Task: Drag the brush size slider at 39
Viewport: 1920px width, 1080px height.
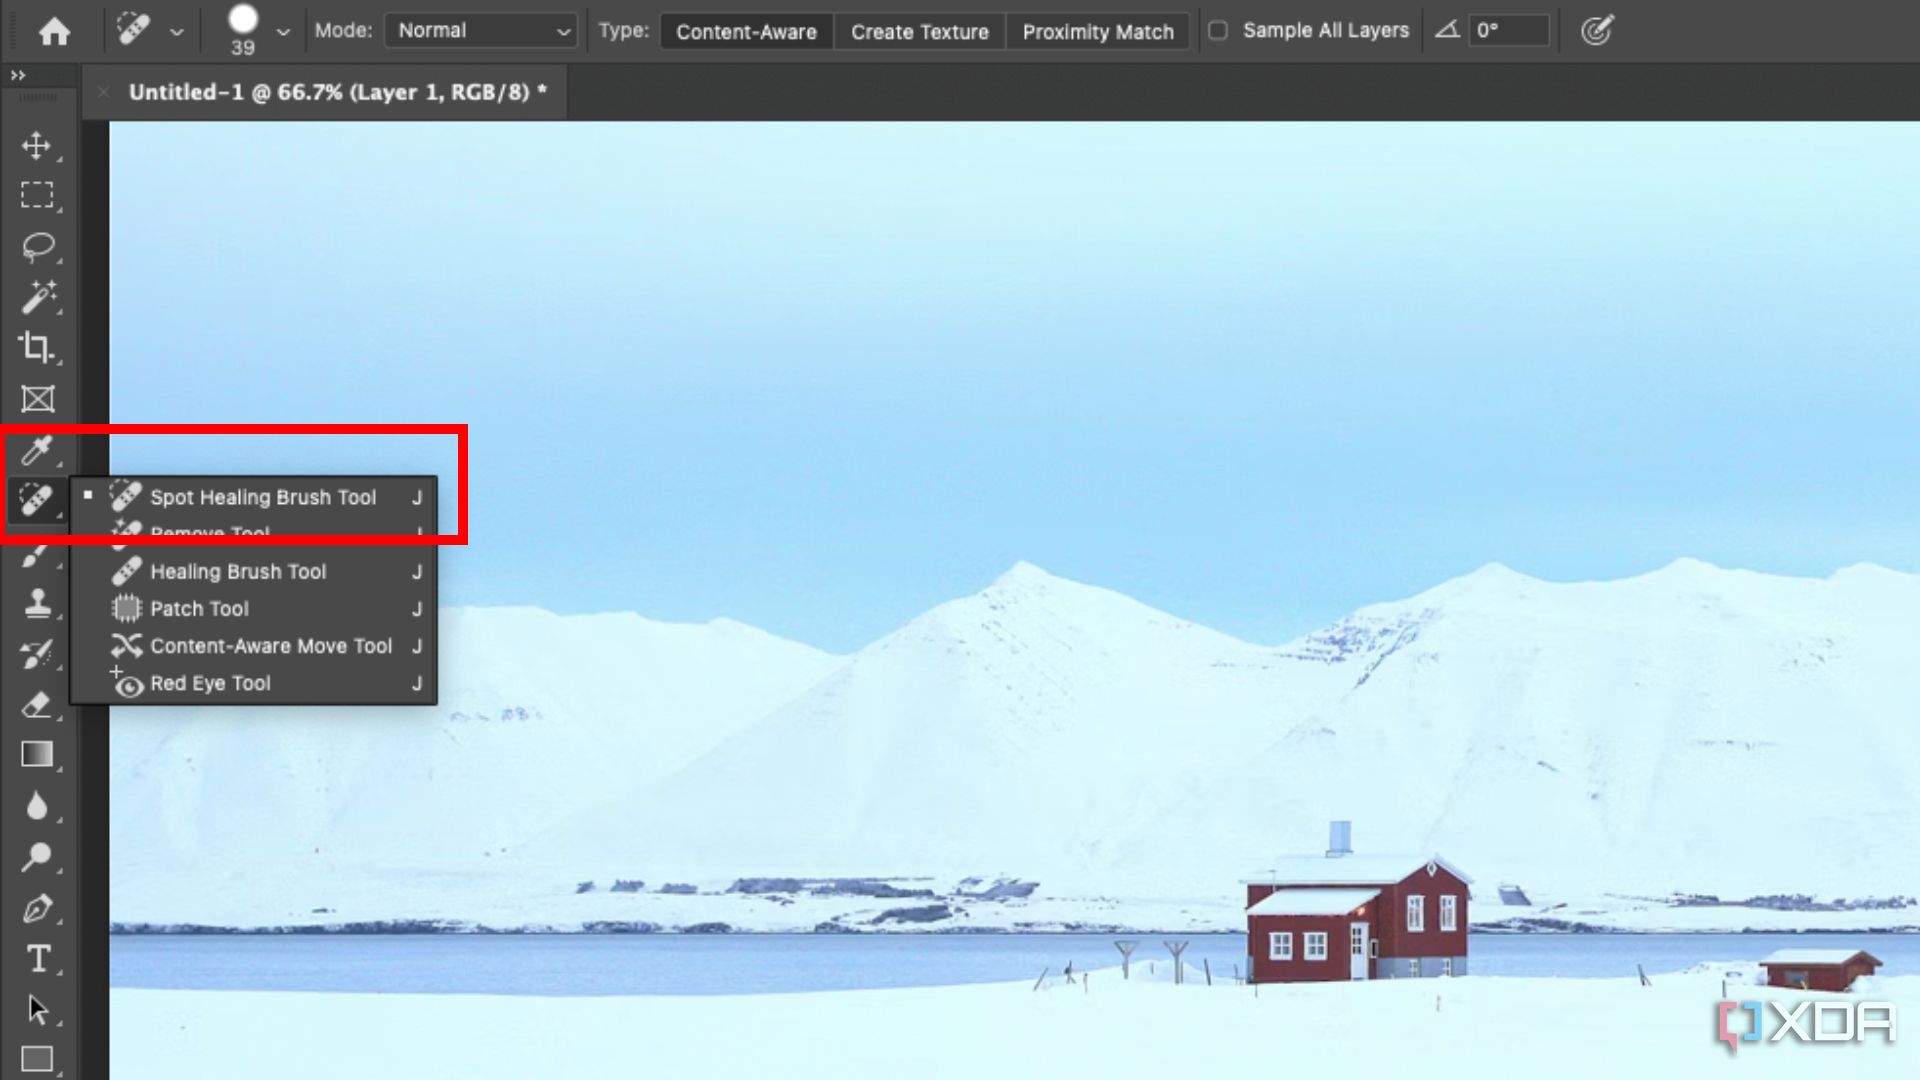Action: (241, 29)
